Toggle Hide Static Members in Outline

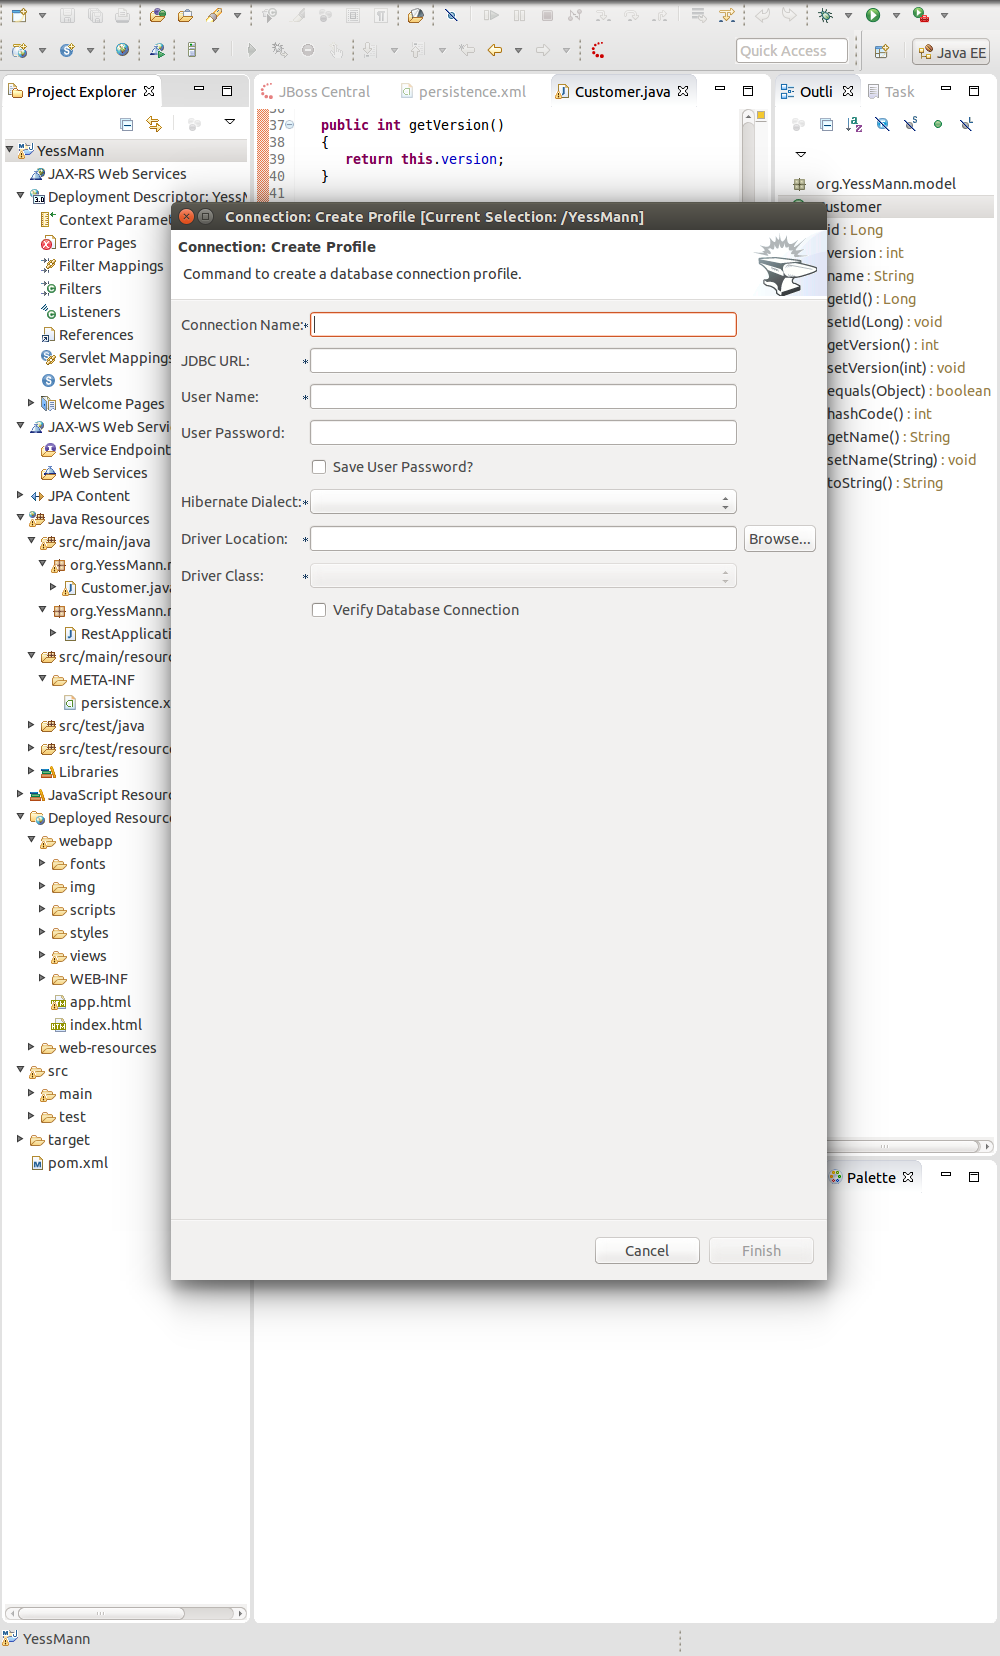click(910, 124)
